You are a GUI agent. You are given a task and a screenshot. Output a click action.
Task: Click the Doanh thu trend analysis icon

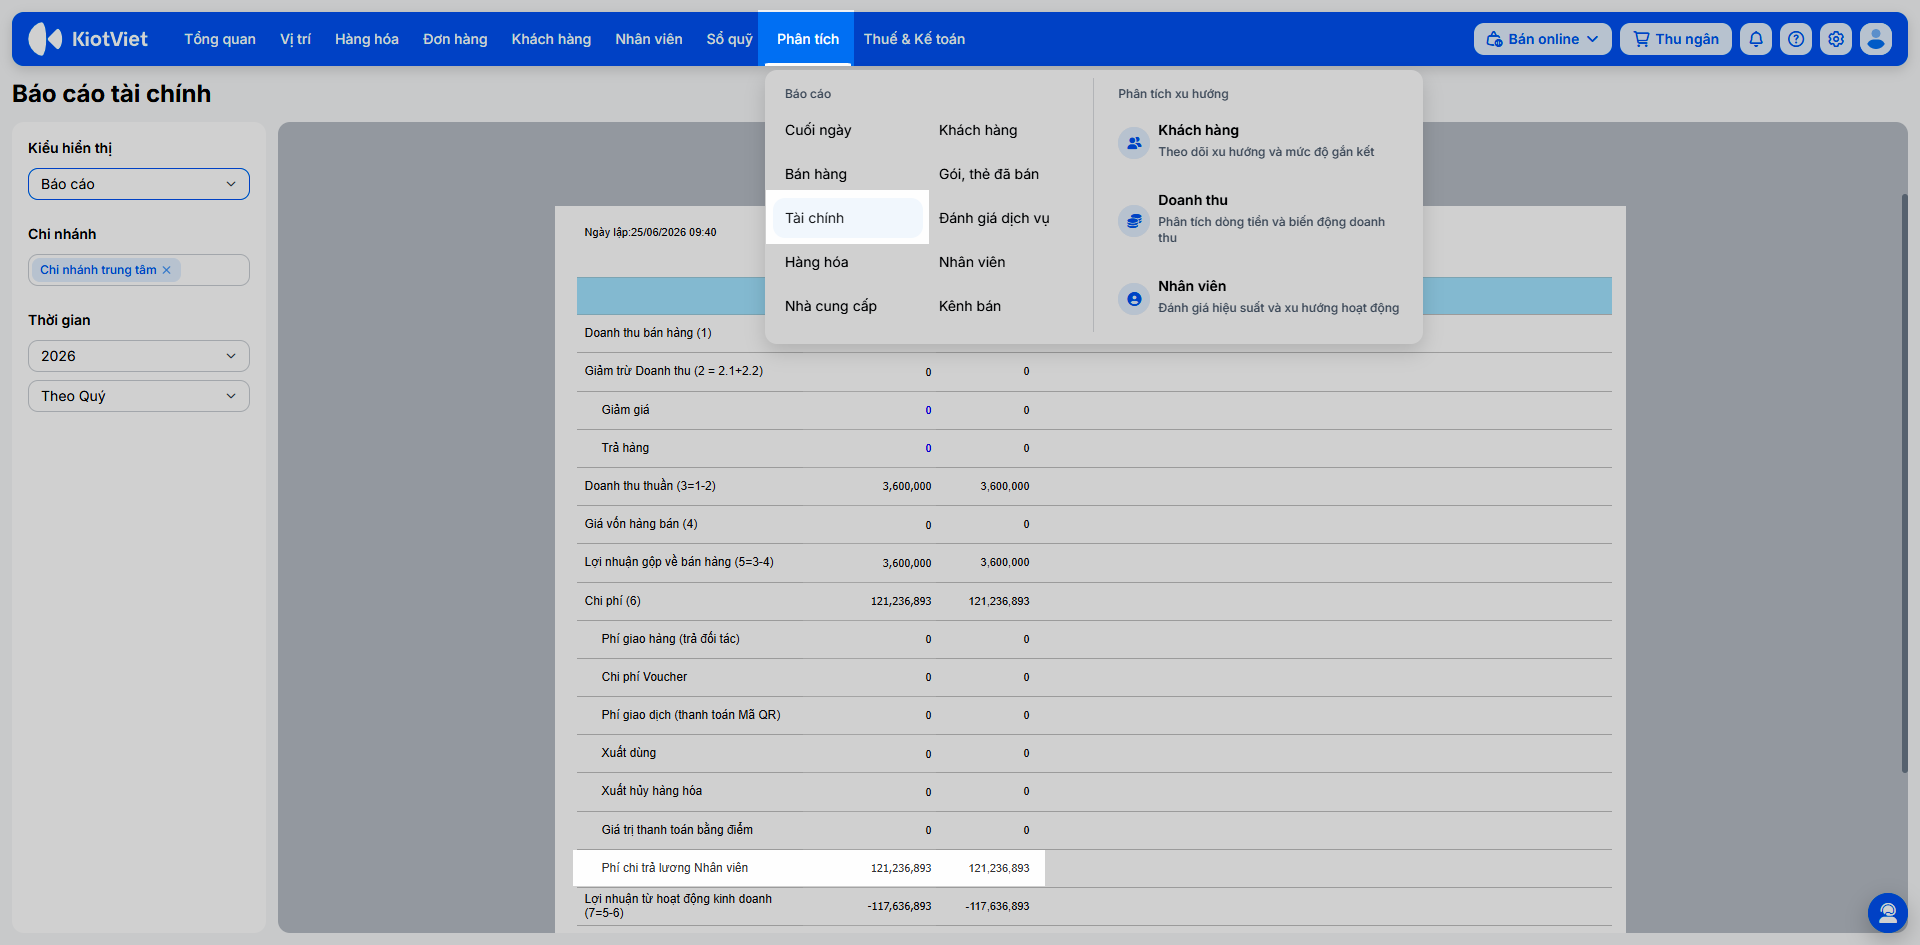(x=1134, y=220)
